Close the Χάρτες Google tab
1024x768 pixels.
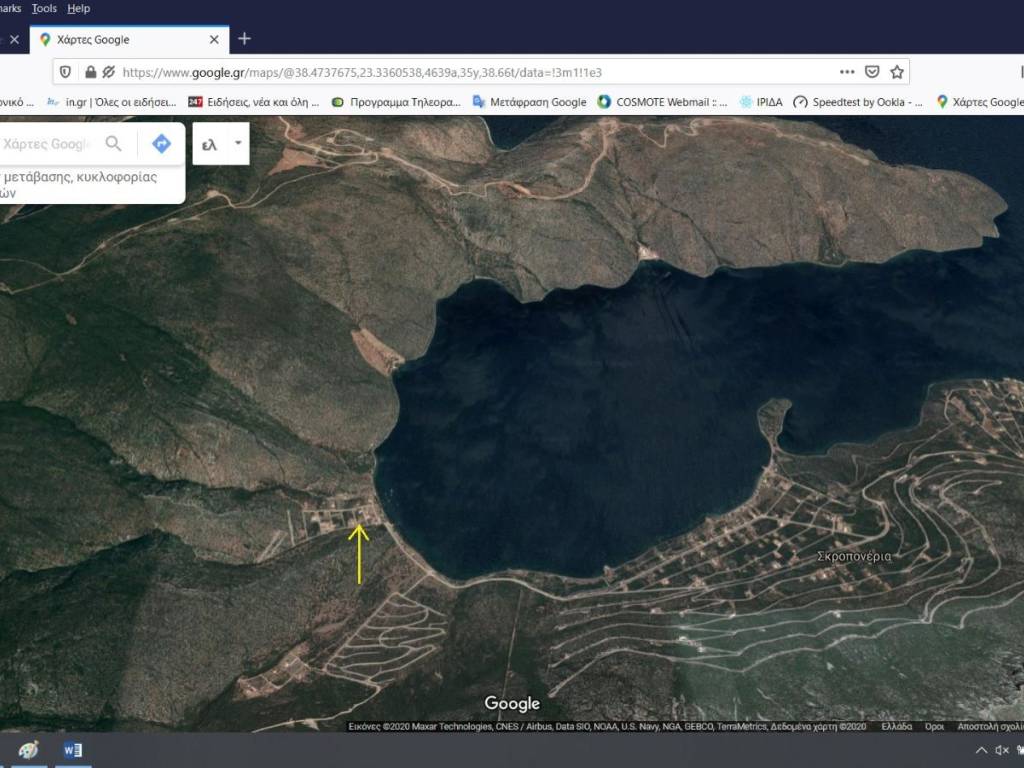coord(214,39)
